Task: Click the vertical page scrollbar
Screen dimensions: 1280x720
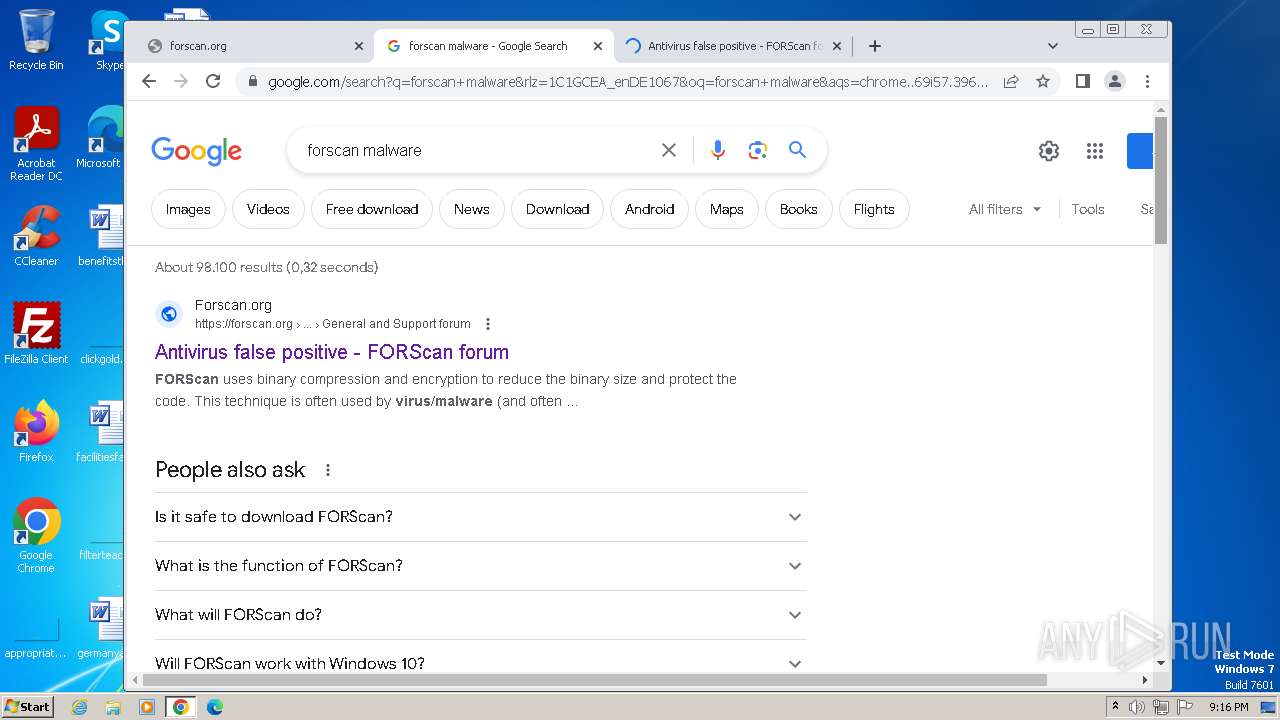Action: point(1161,180)
